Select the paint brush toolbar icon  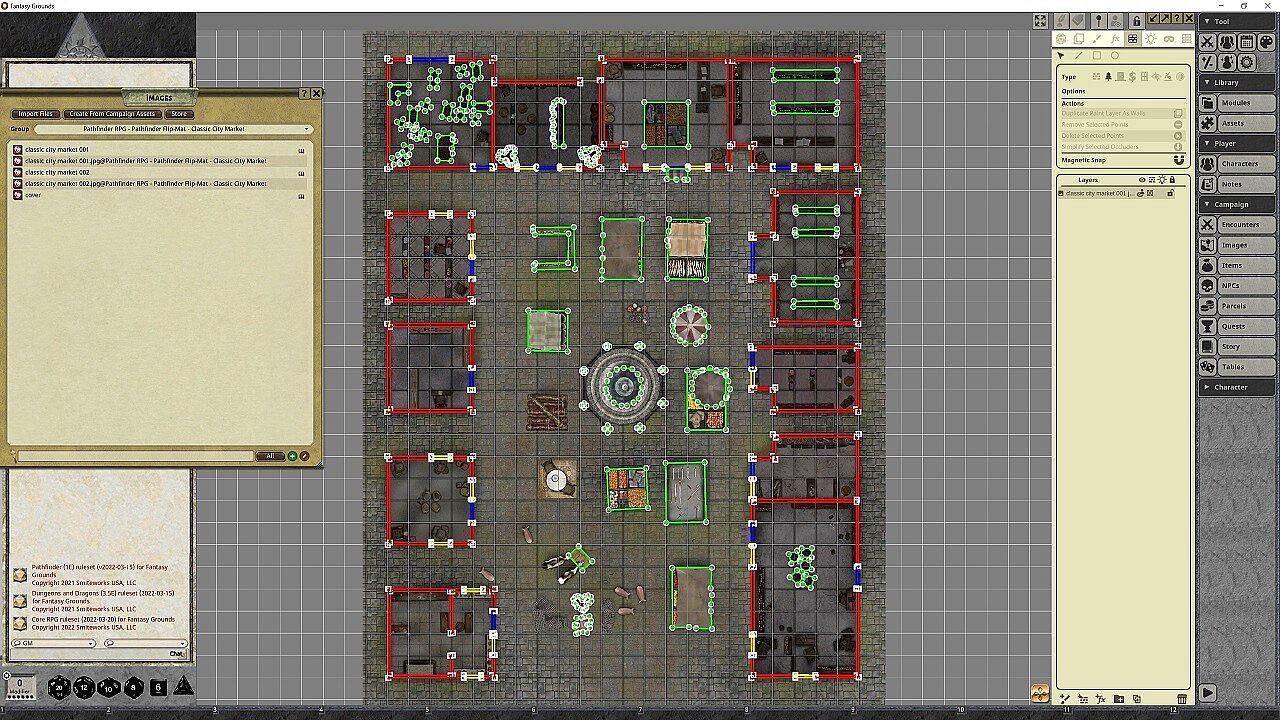click(x=1097, y=39)
